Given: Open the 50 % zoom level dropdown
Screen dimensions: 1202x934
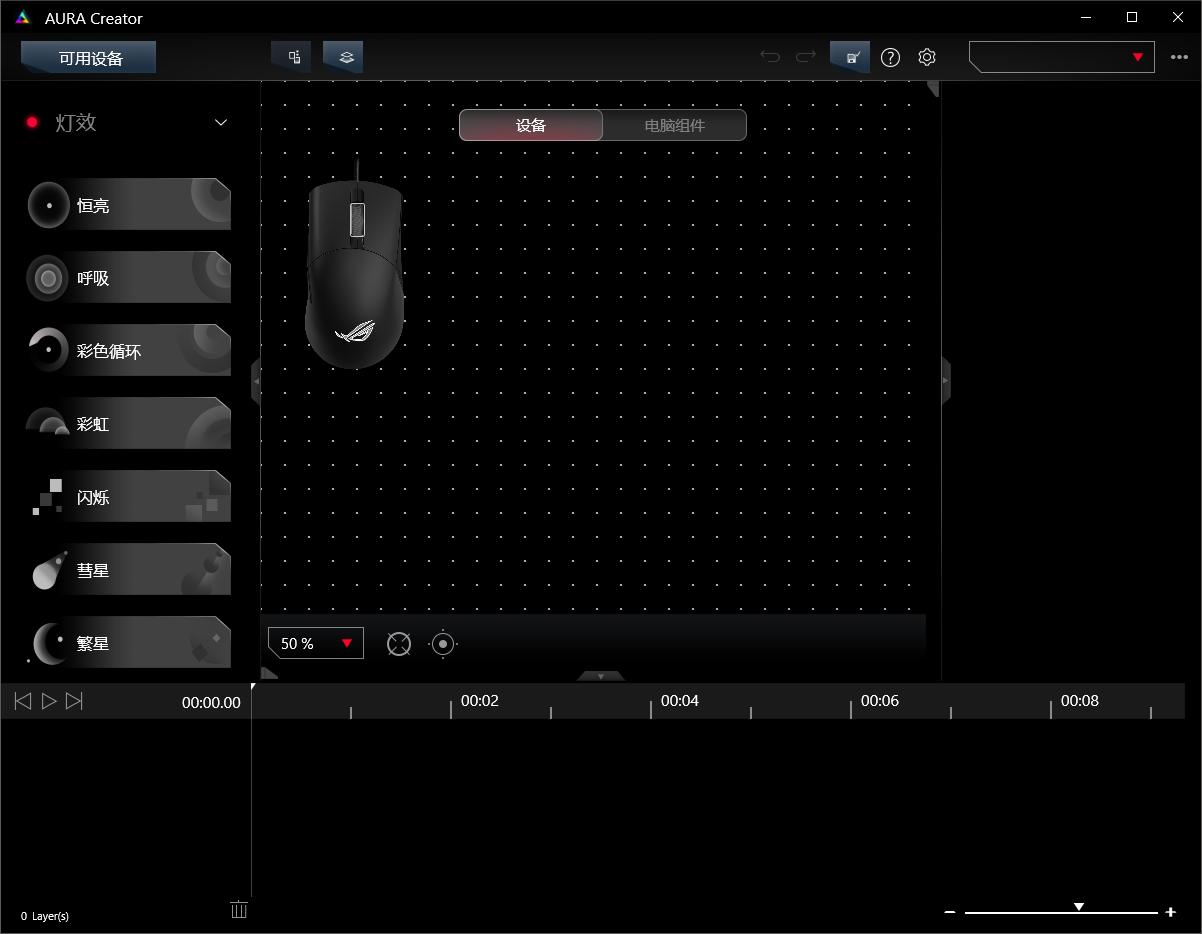Looking at the screenshot, I should (x=316, y=643).
